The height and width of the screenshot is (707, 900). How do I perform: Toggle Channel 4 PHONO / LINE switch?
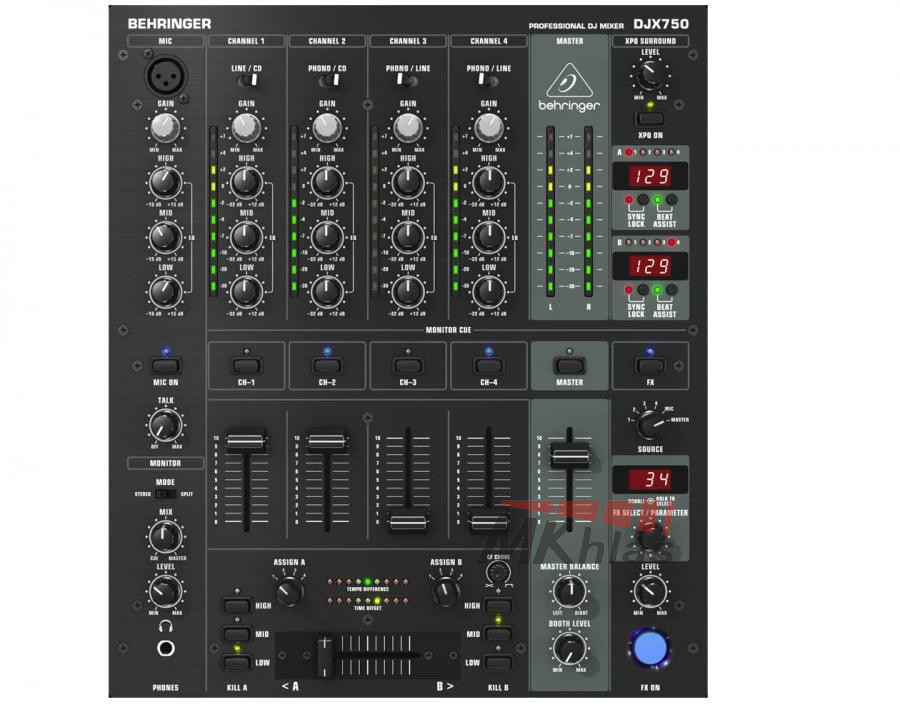pyautogui.click(x=487, y=81)
